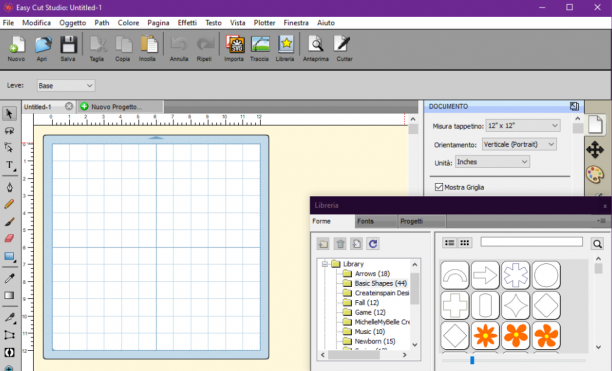Click the library search magnifier button
612x371 pixels.
point(597,244)
